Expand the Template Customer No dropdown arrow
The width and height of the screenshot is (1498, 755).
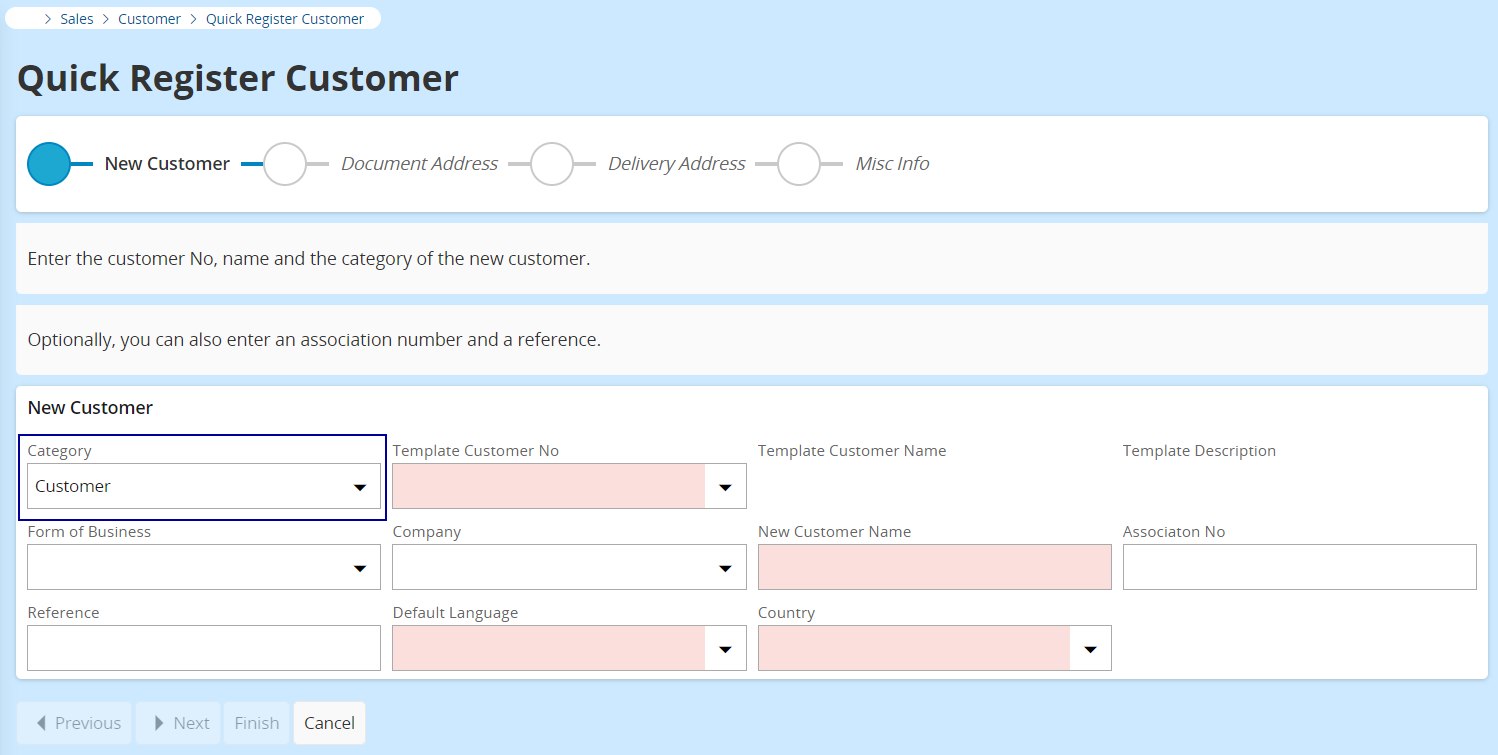pos(725,487)
